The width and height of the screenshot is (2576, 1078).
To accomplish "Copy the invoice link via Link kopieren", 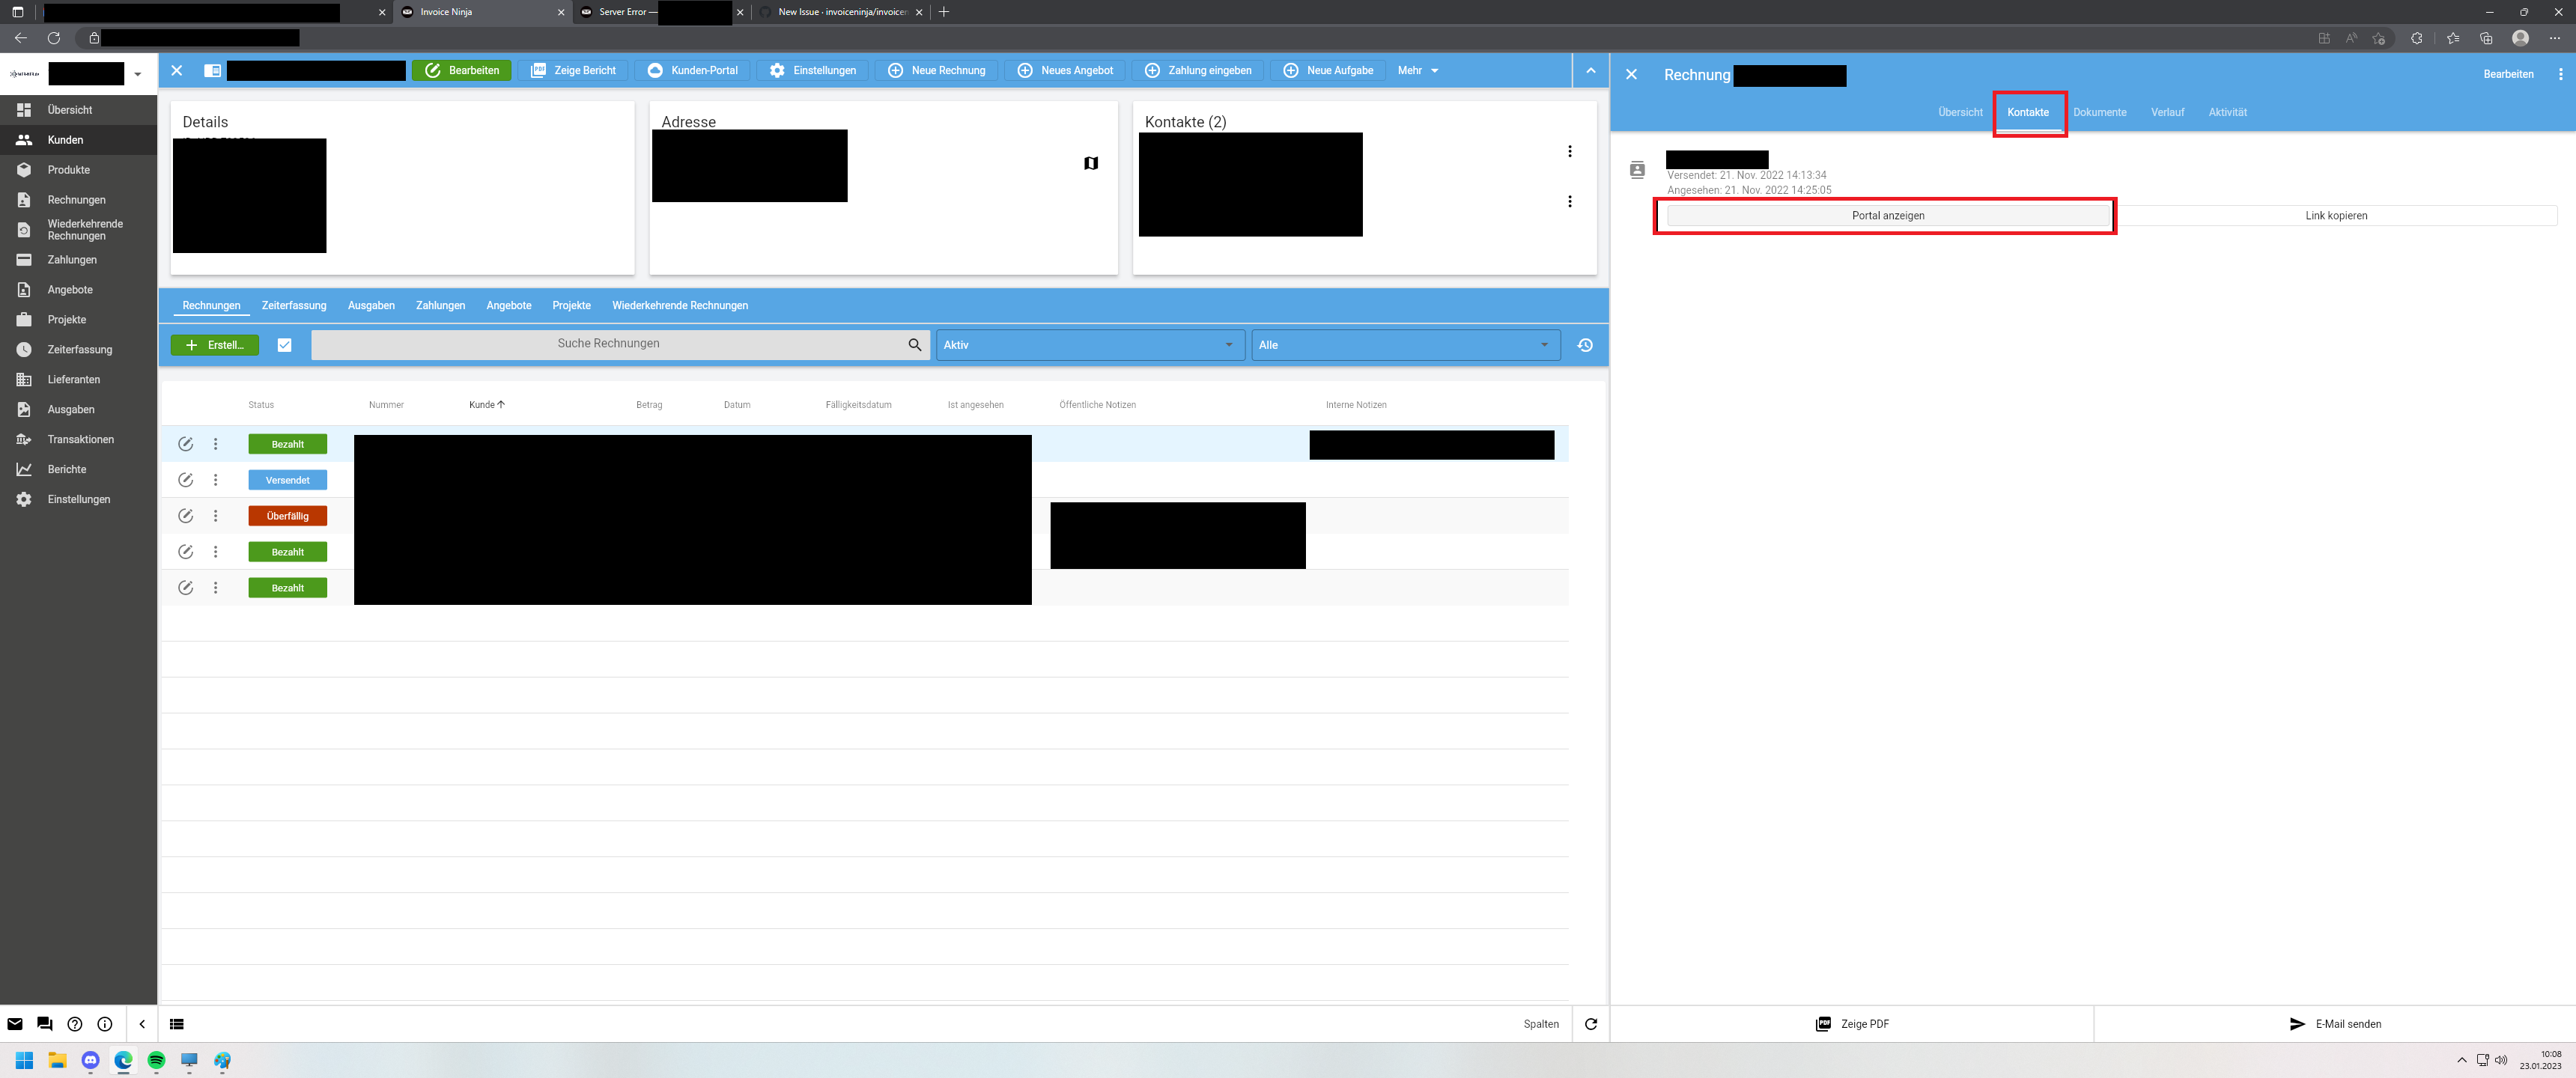I will [x=2336, y=215].
